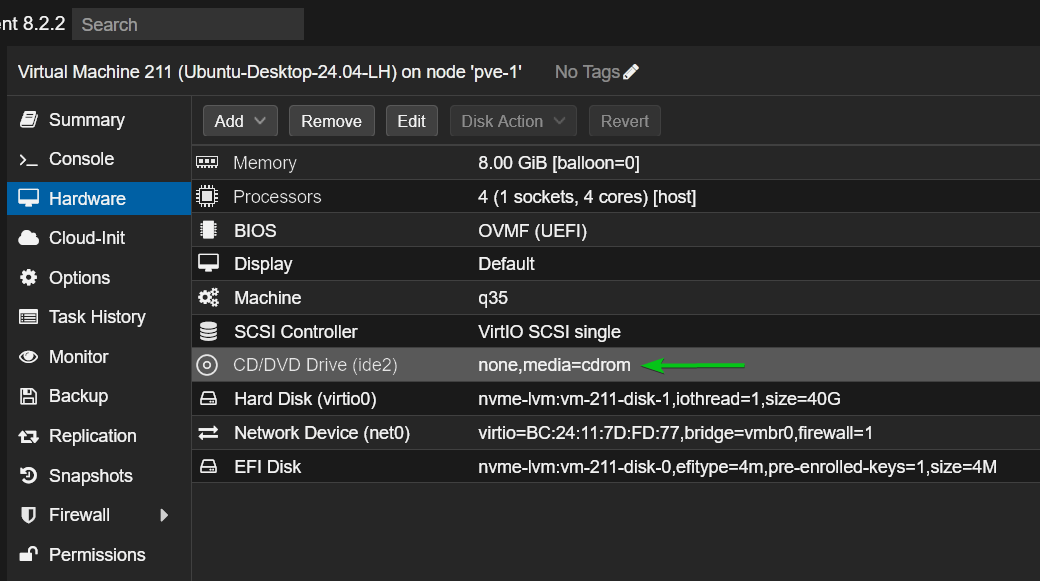Click the Network Device arrows icon

(x=207, y=432)
